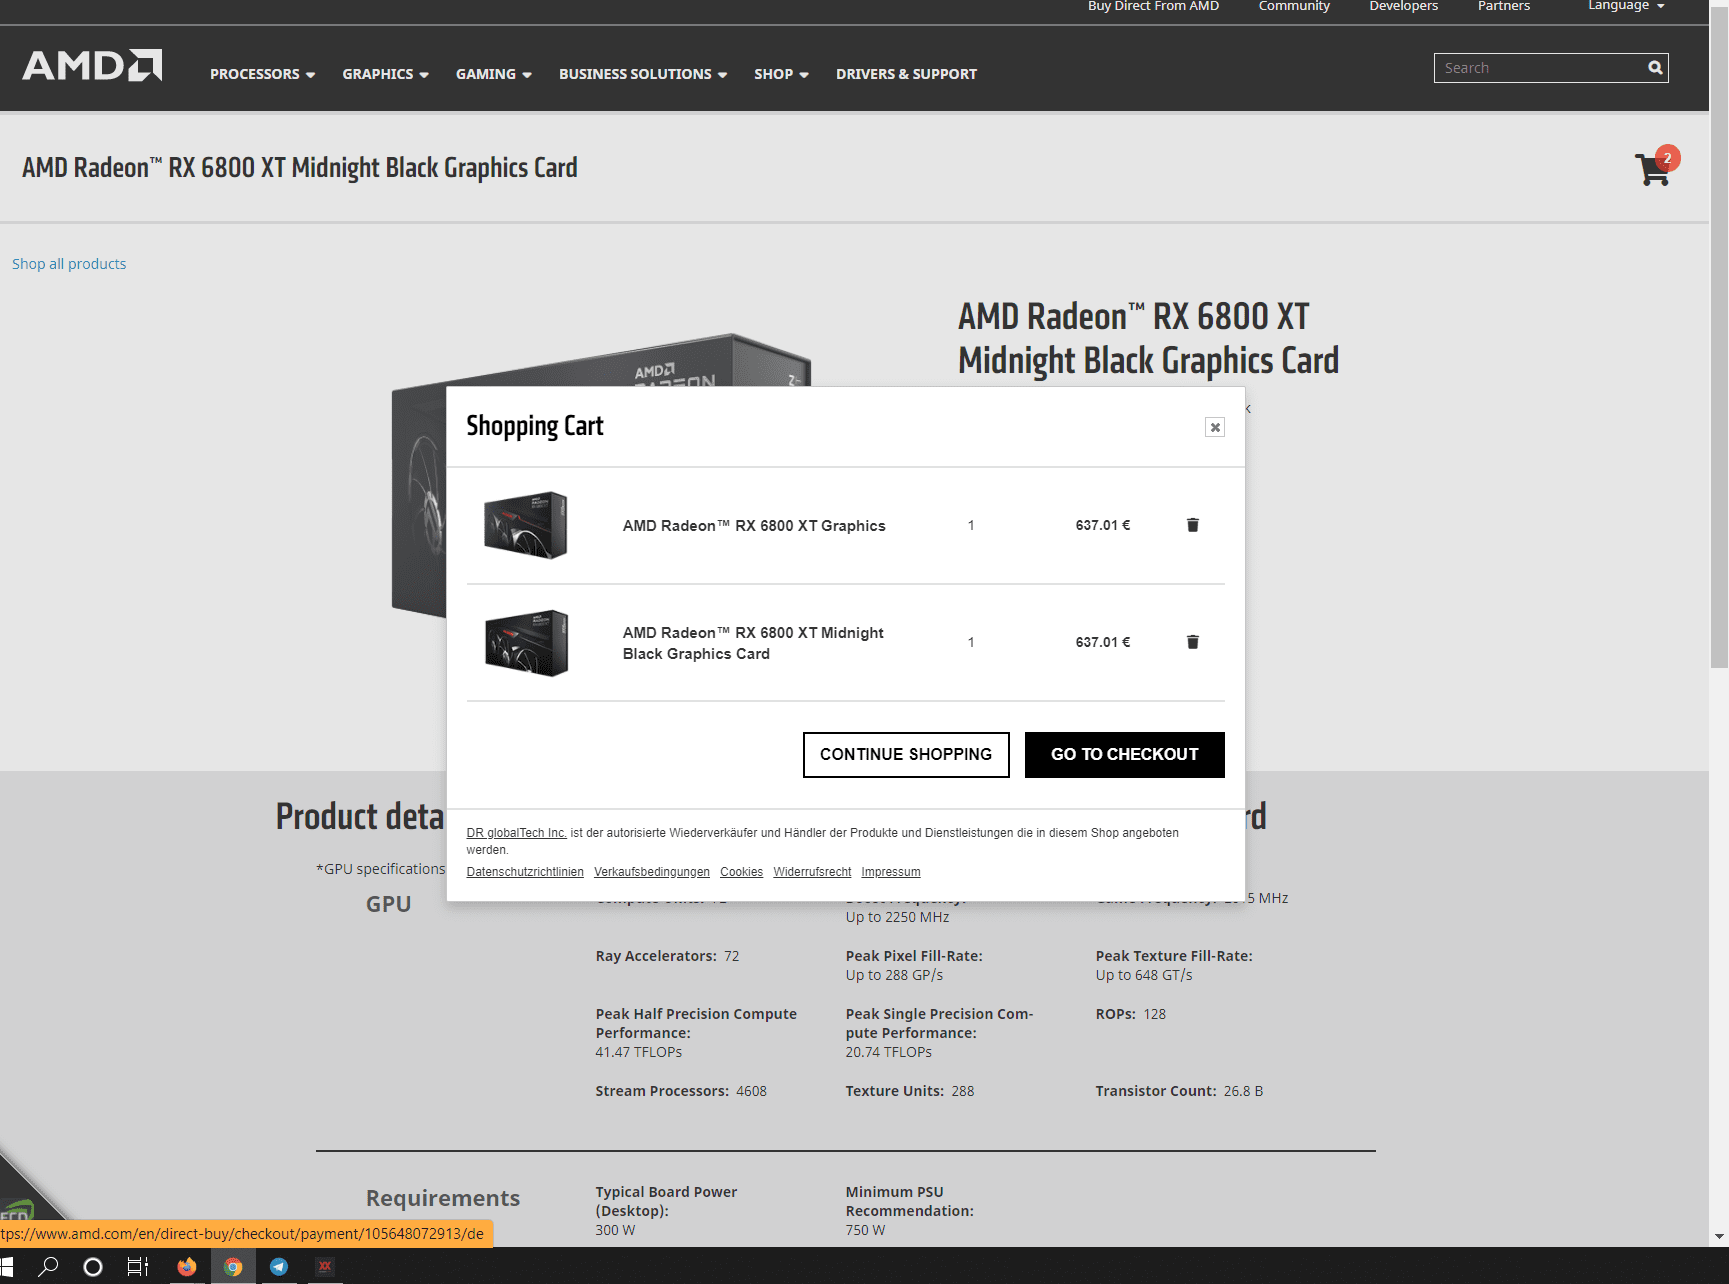
Task: Click the scrollbar down arrow
Action: (x=1719, y=1237)
